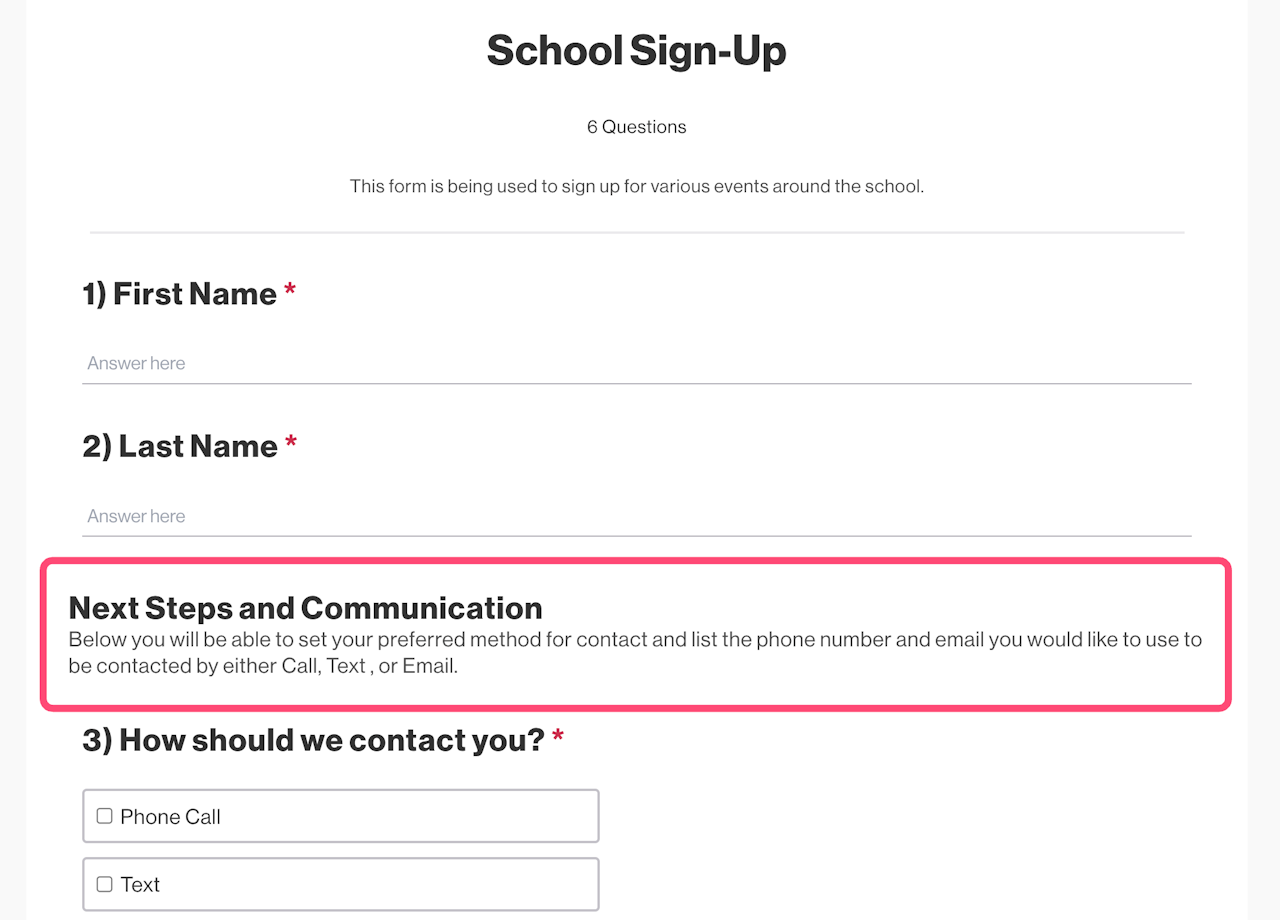This screenshot has height=920, width=1280.
Task: Click the divider line under the description
Action: pos(636,233)
